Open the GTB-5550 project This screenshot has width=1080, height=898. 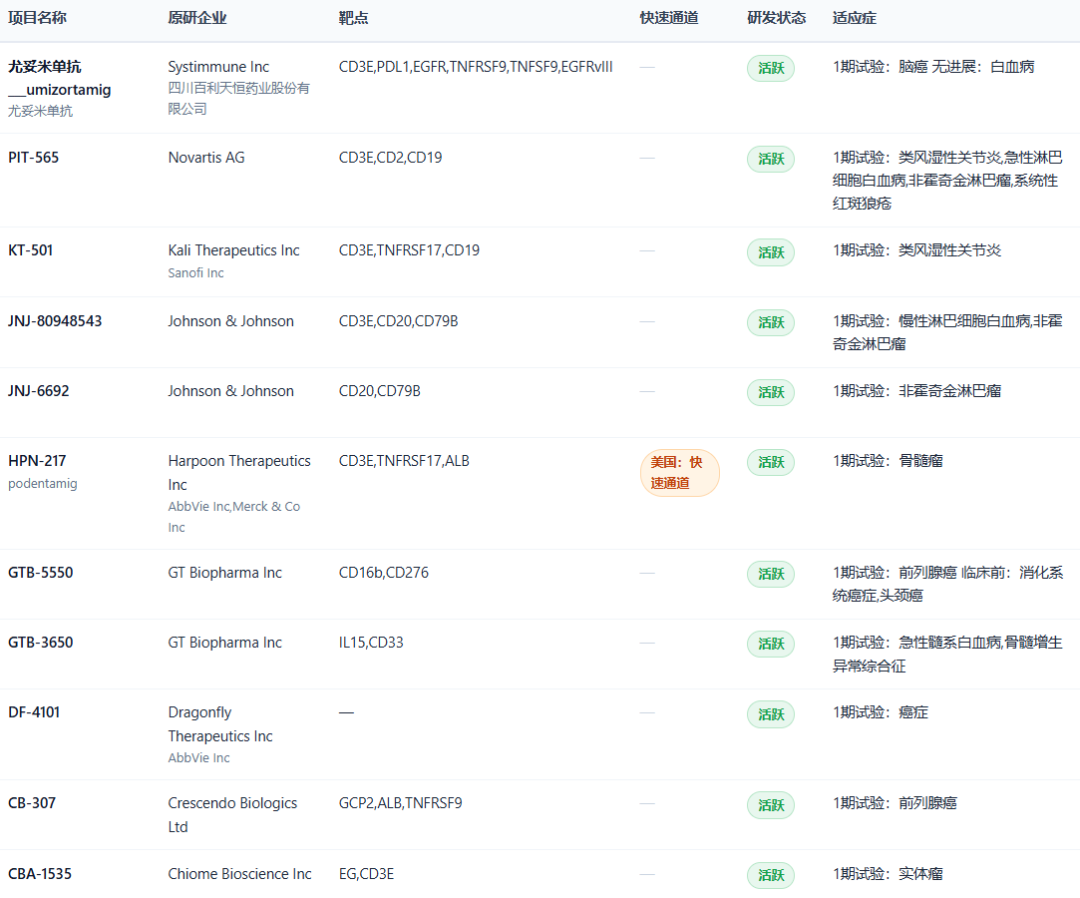[x=41, y=573]
